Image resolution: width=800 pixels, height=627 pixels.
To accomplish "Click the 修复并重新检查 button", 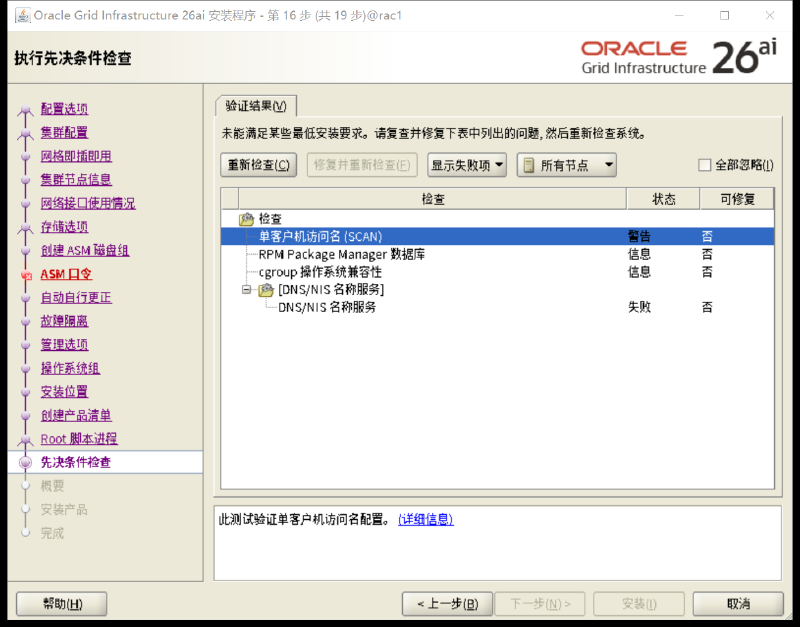I will (x=362, y=165).
